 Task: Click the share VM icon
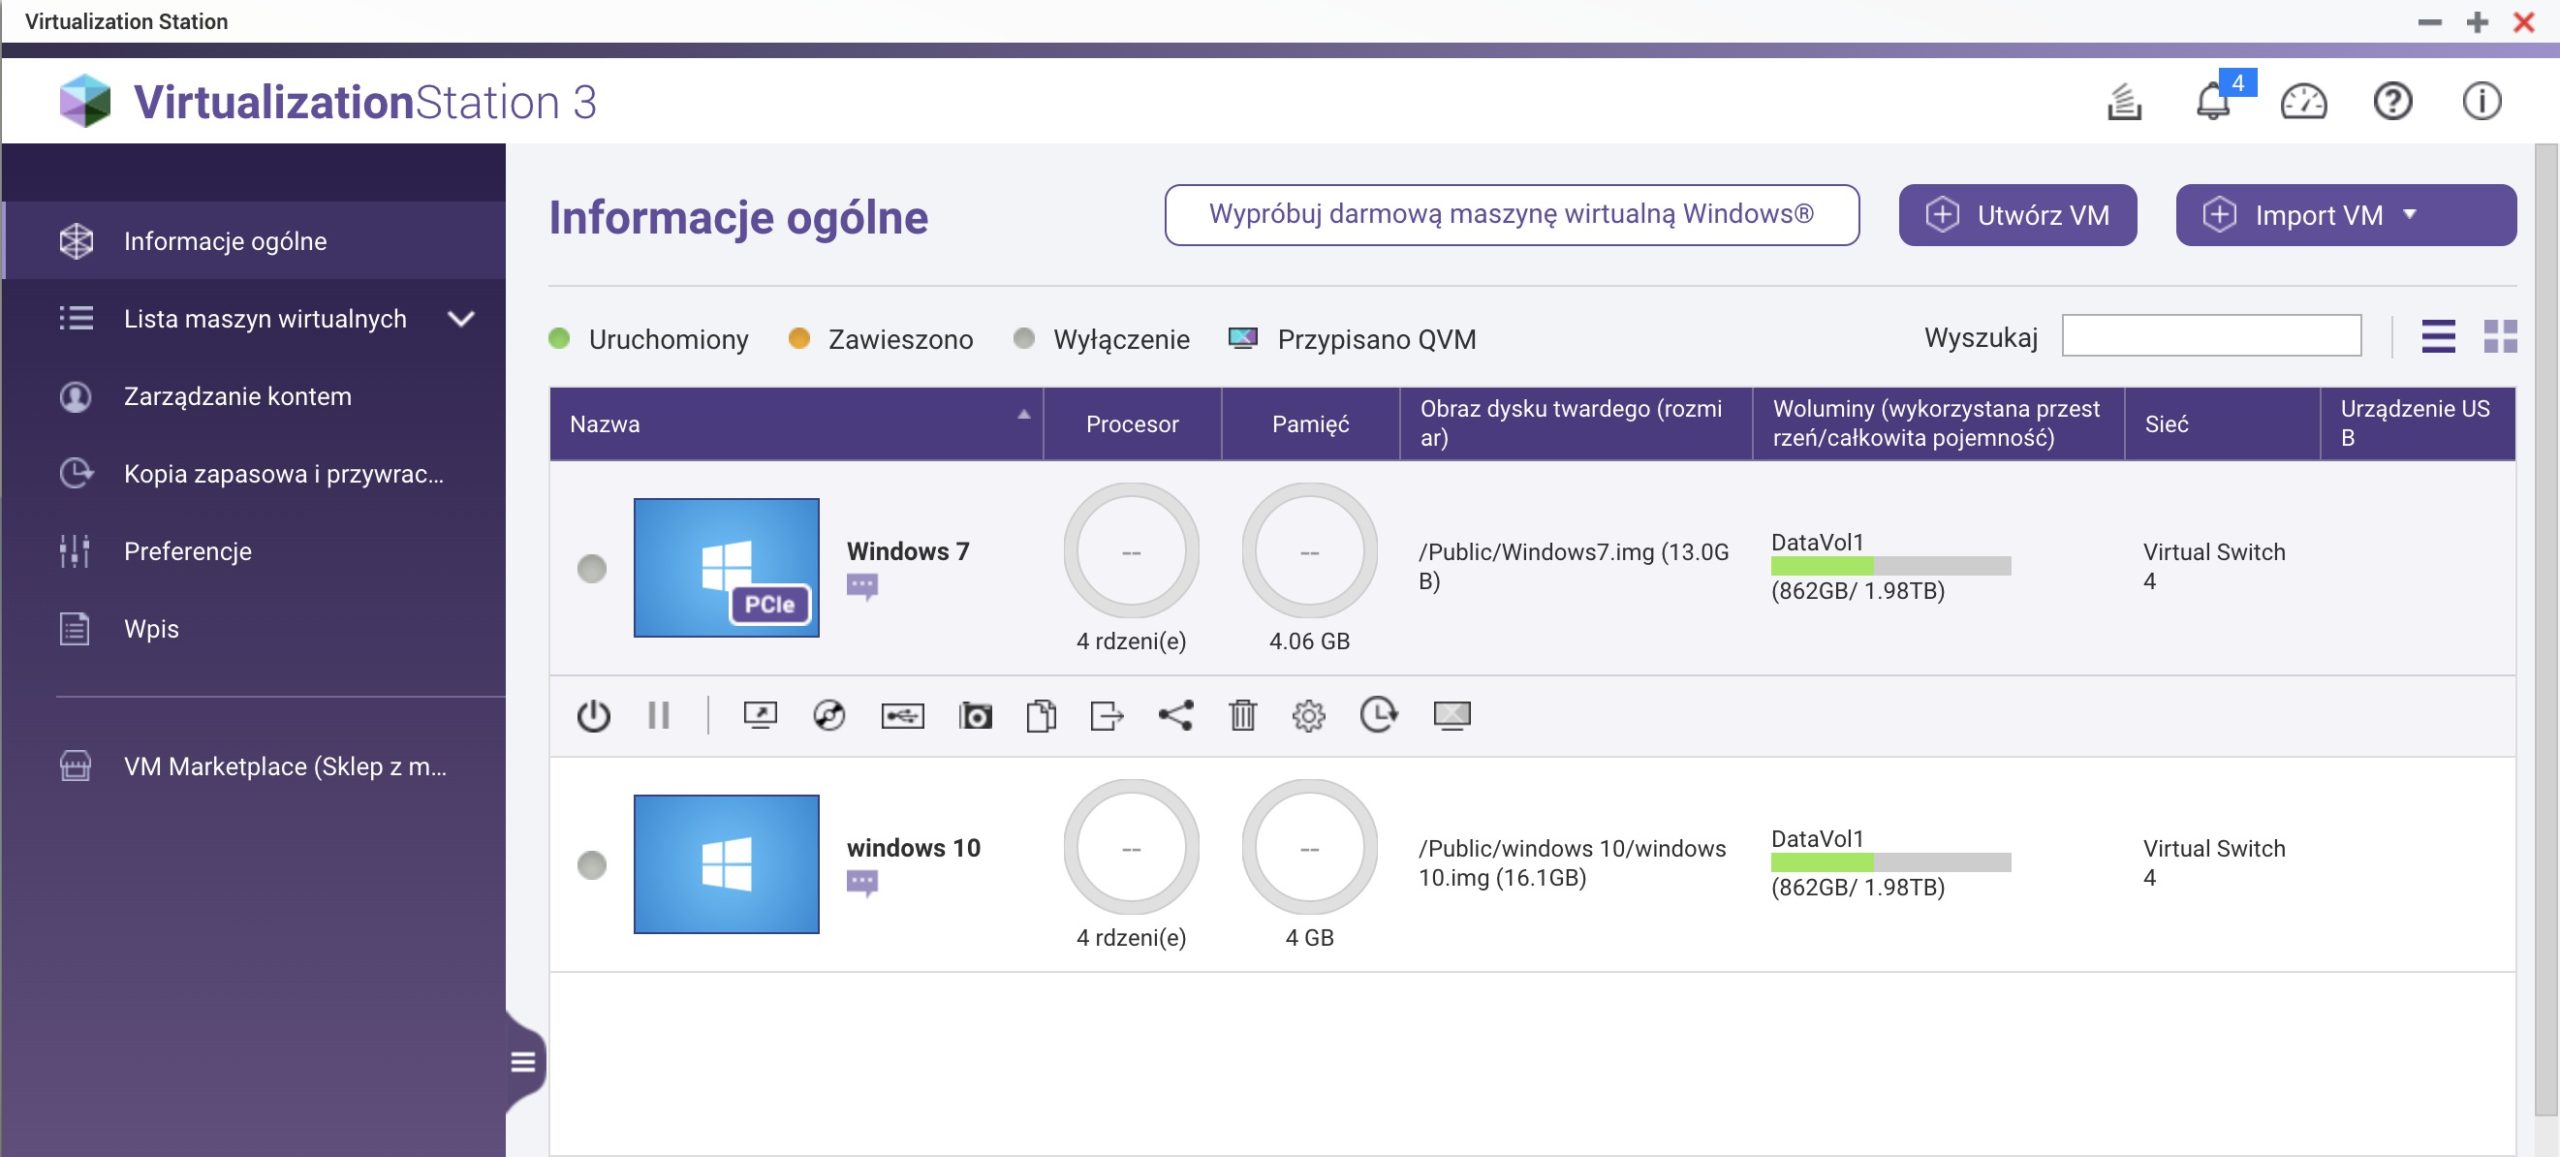coord(1175,715)
